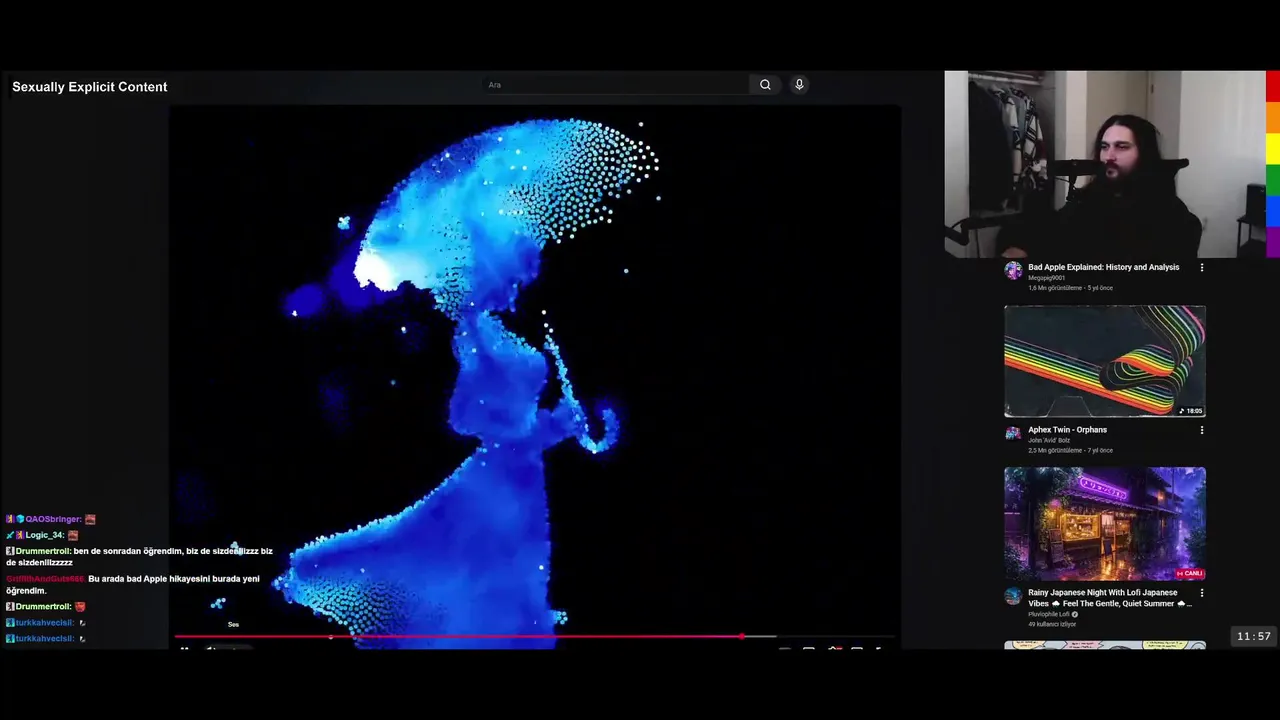Screen dimensions: 1280x720
Task: Click Drummertroll name beside 'ben de sonradan'
Action: click(43, 551)
